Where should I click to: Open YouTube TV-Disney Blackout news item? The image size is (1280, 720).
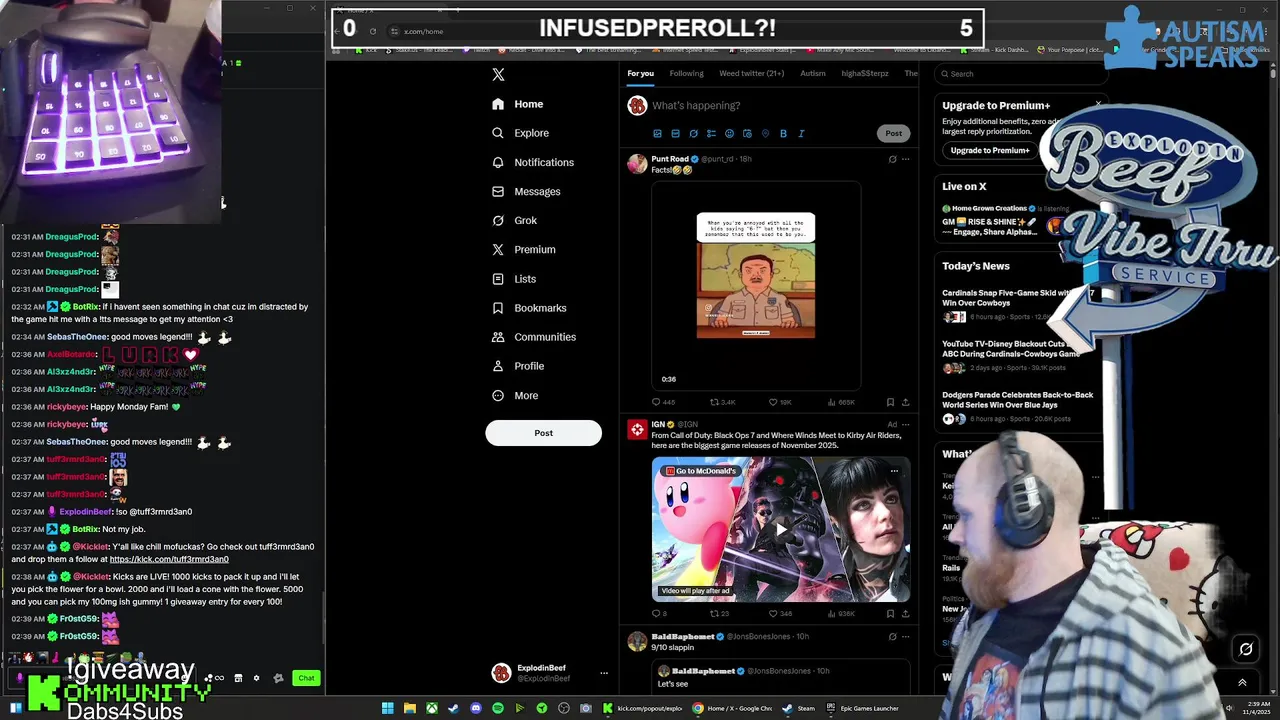[x=1010, y=349]
